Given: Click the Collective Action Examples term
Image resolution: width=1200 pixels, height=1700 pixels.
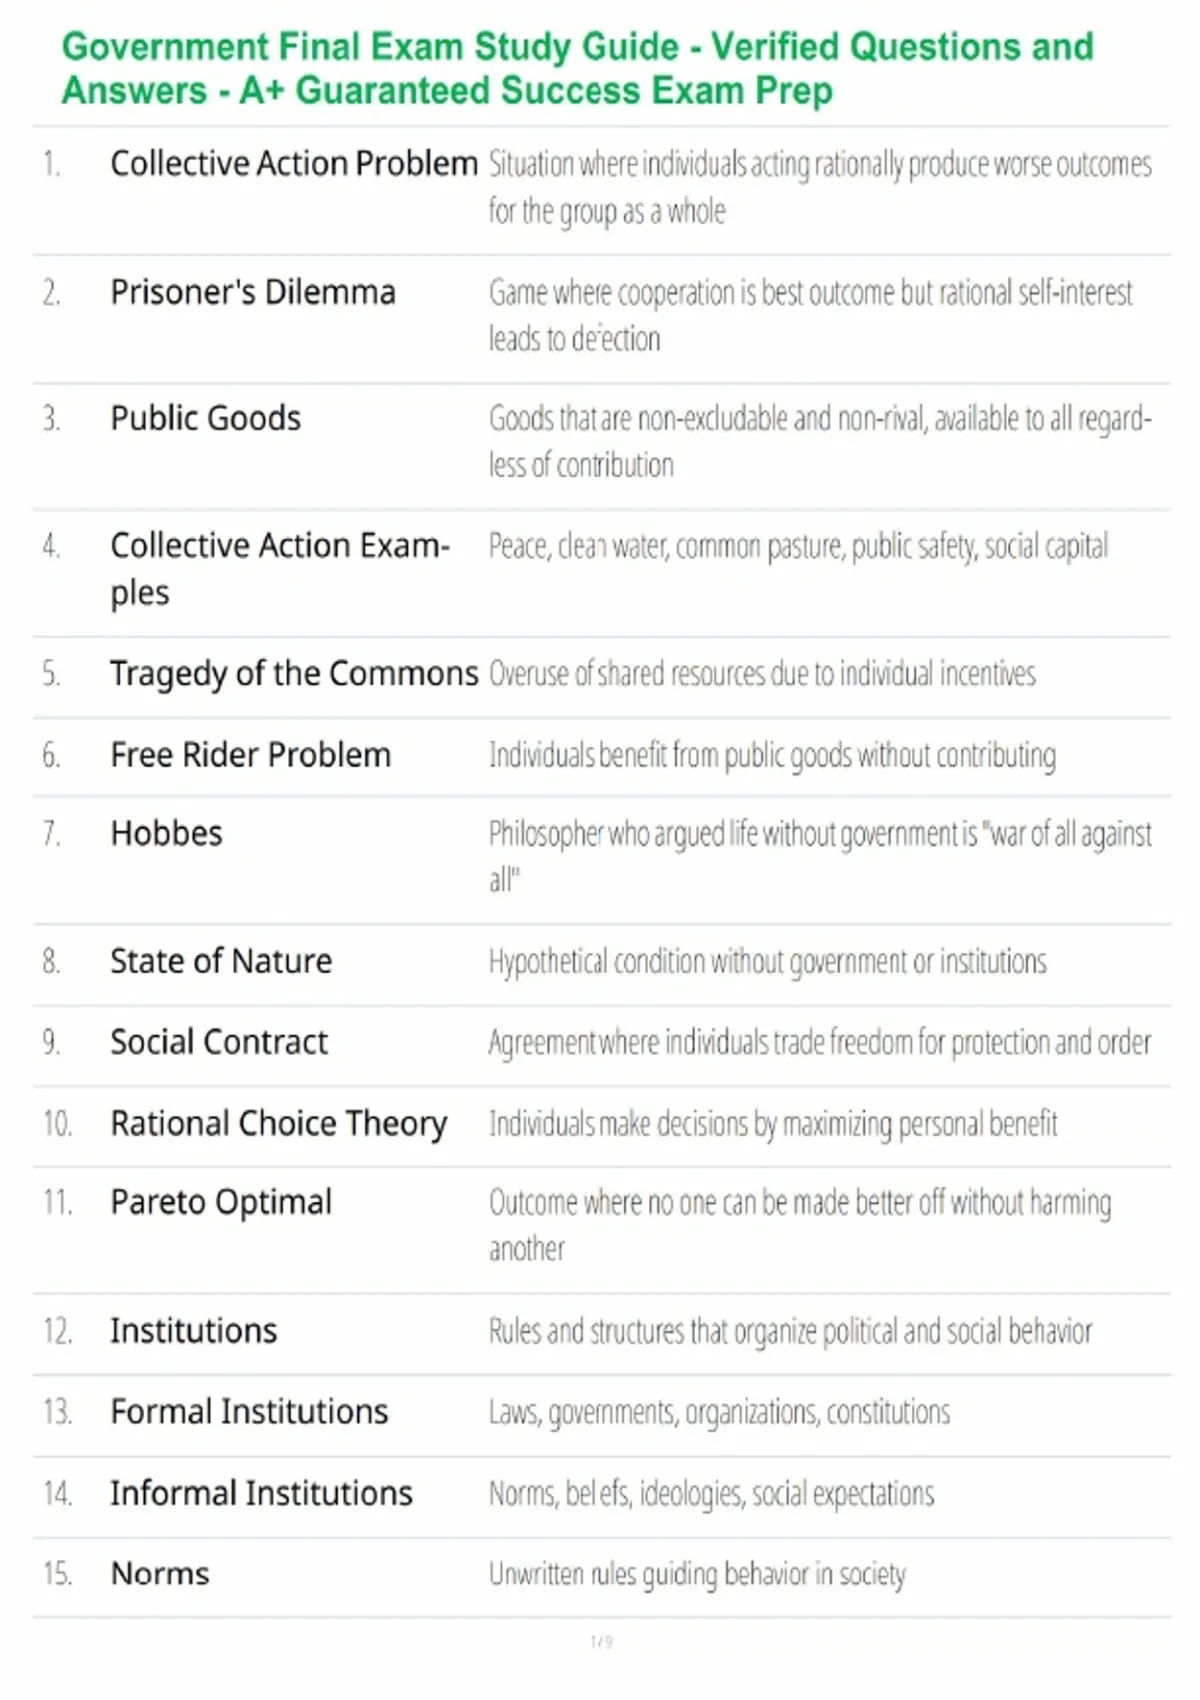Looking at the screenshot, I should [280, 568].
